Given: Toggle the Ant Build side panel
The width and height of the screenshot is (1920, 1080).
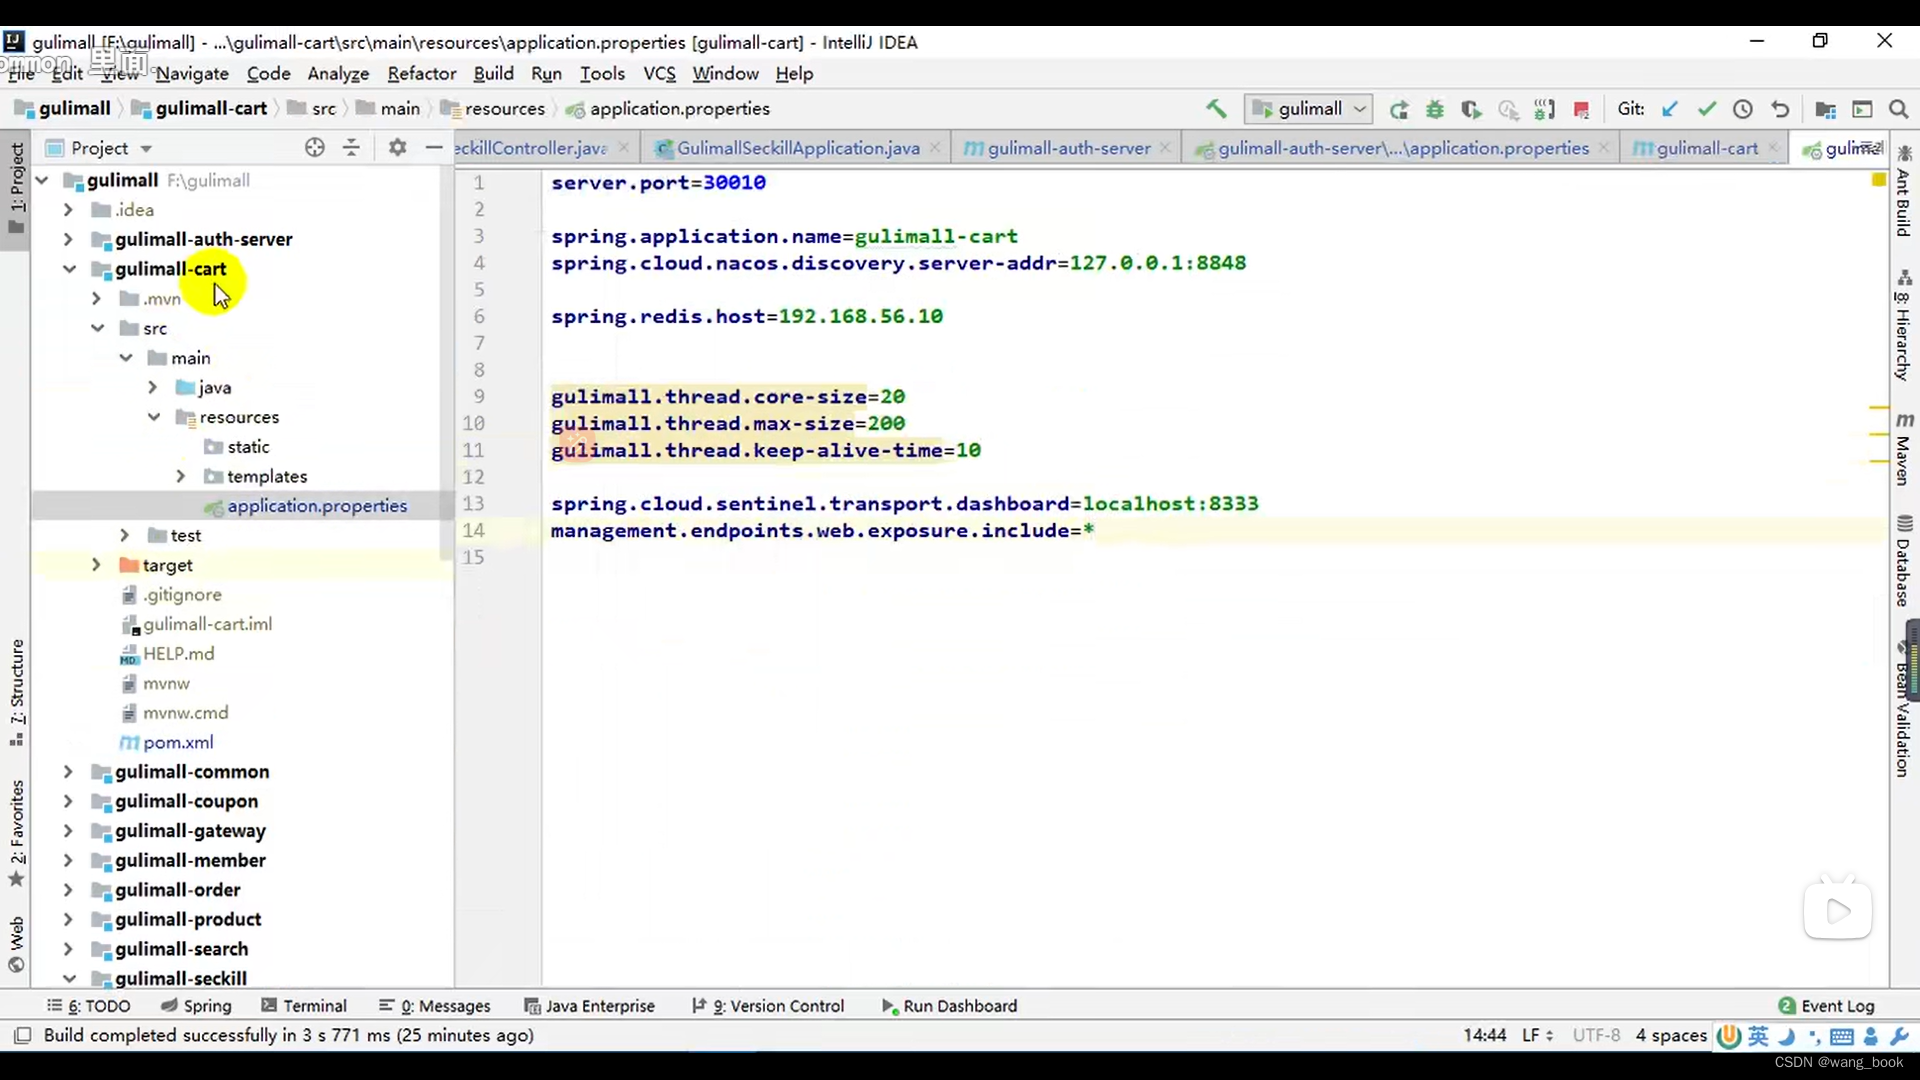Looking at the screenshot, I should [1904, 191].
